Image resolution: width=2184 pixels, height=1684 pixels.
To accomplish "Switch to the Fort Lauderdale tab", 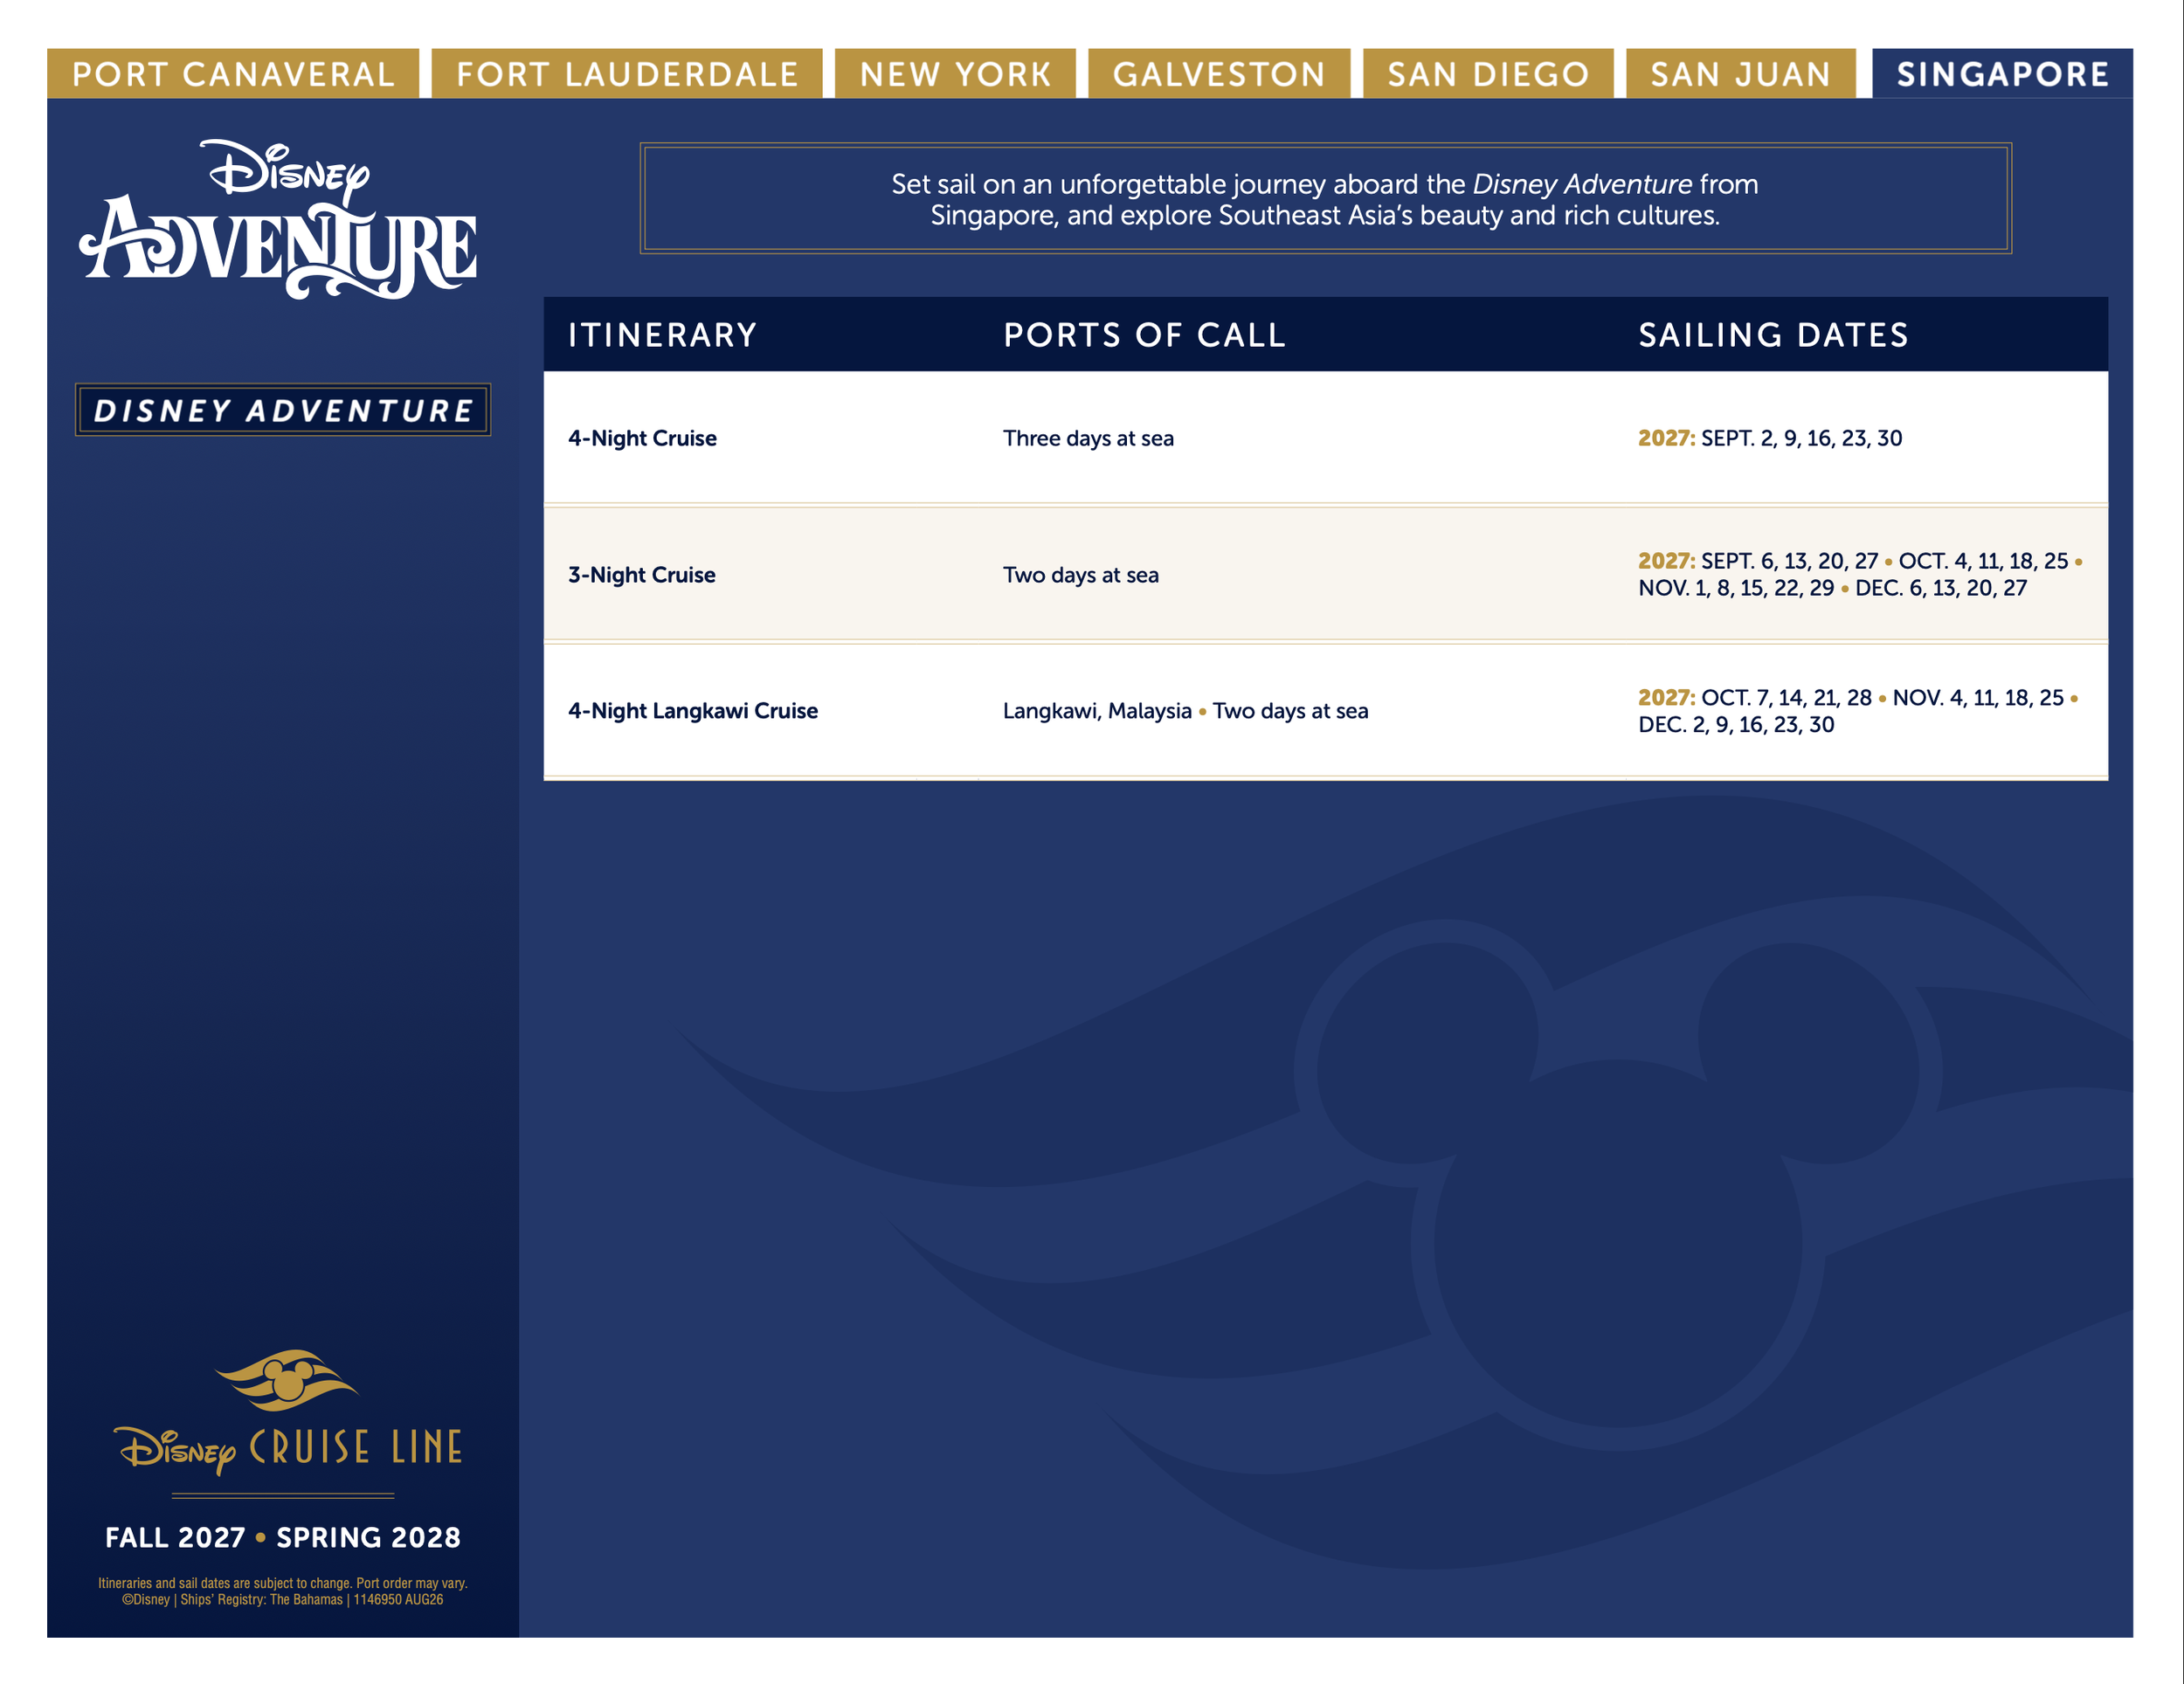I will click(627, 74).
